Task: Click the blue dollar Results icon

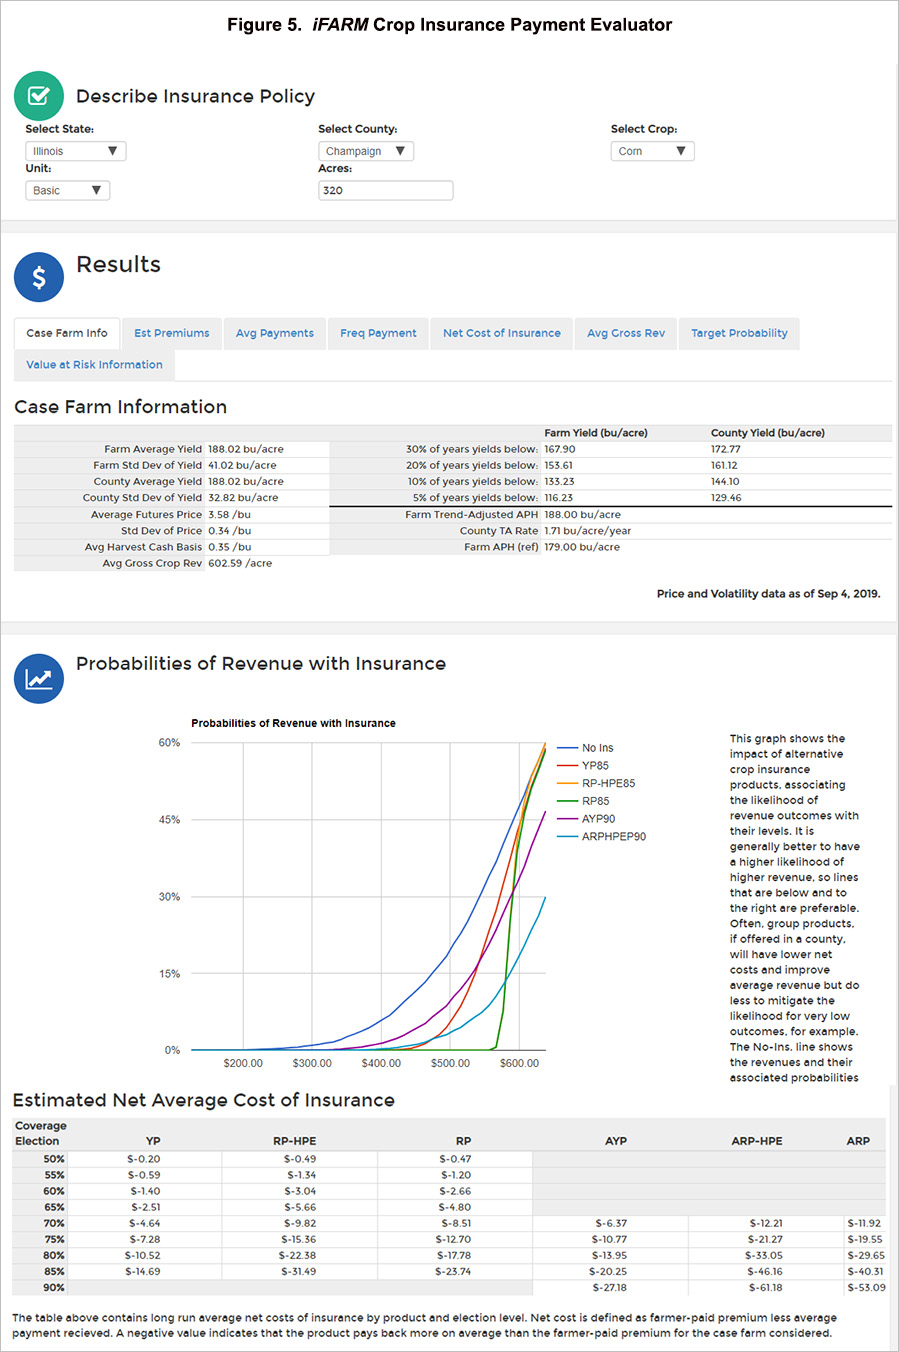Action: 39,277
